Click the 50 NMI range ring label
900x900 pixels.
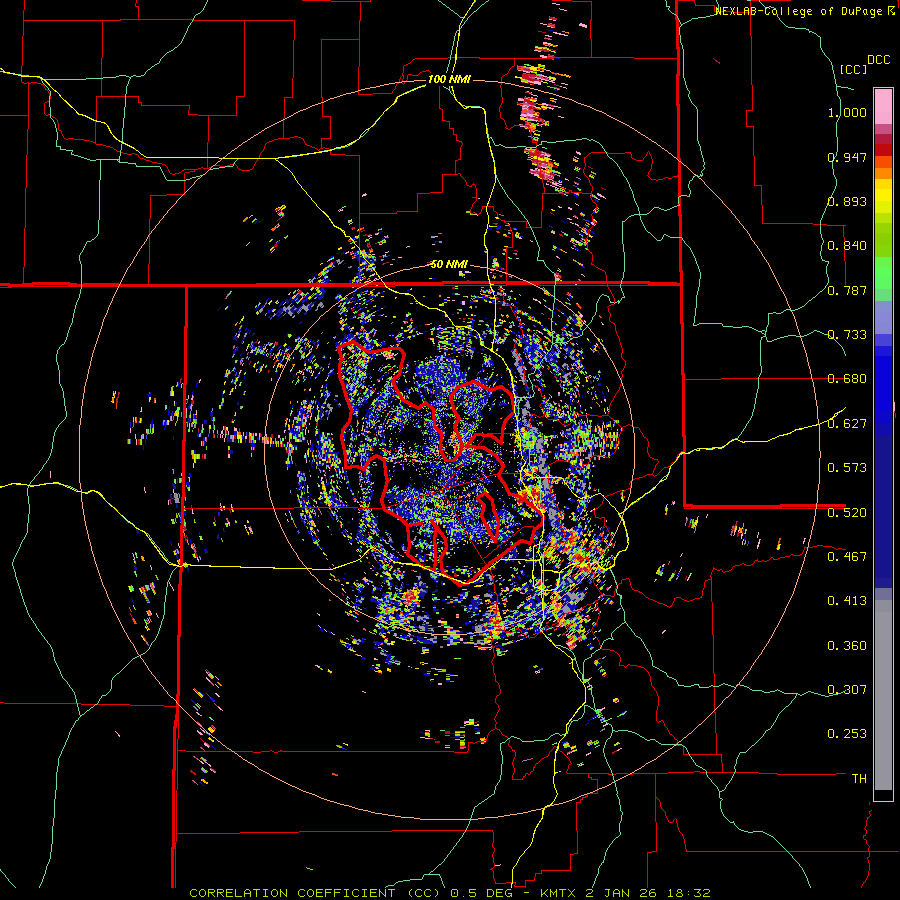pos(449,264)
